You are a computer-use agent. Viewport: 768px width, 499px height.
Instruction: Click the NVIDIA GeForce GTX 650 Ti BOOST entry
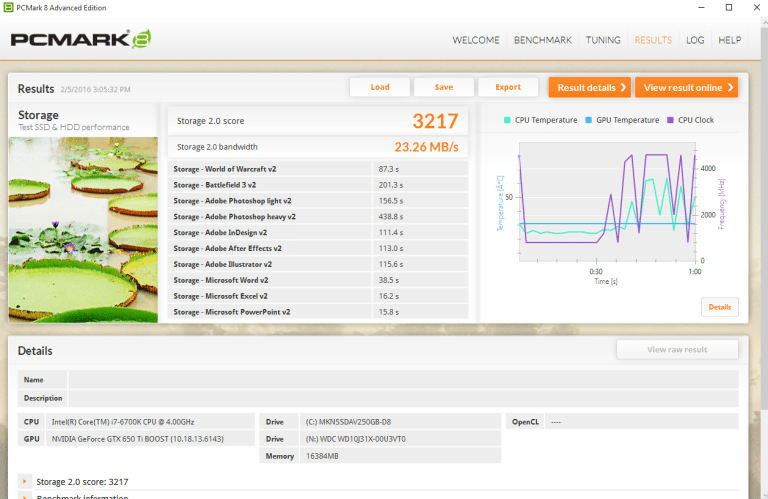[151, 439]
